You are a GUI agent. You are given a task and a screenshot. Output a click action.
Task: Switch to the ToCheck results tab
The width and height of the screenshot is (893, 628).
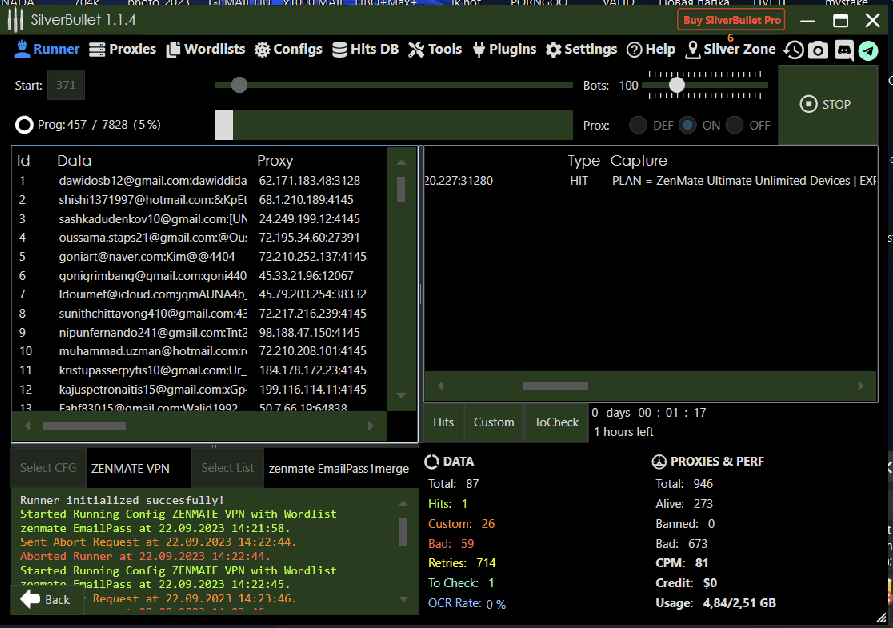tap(557, 422)
